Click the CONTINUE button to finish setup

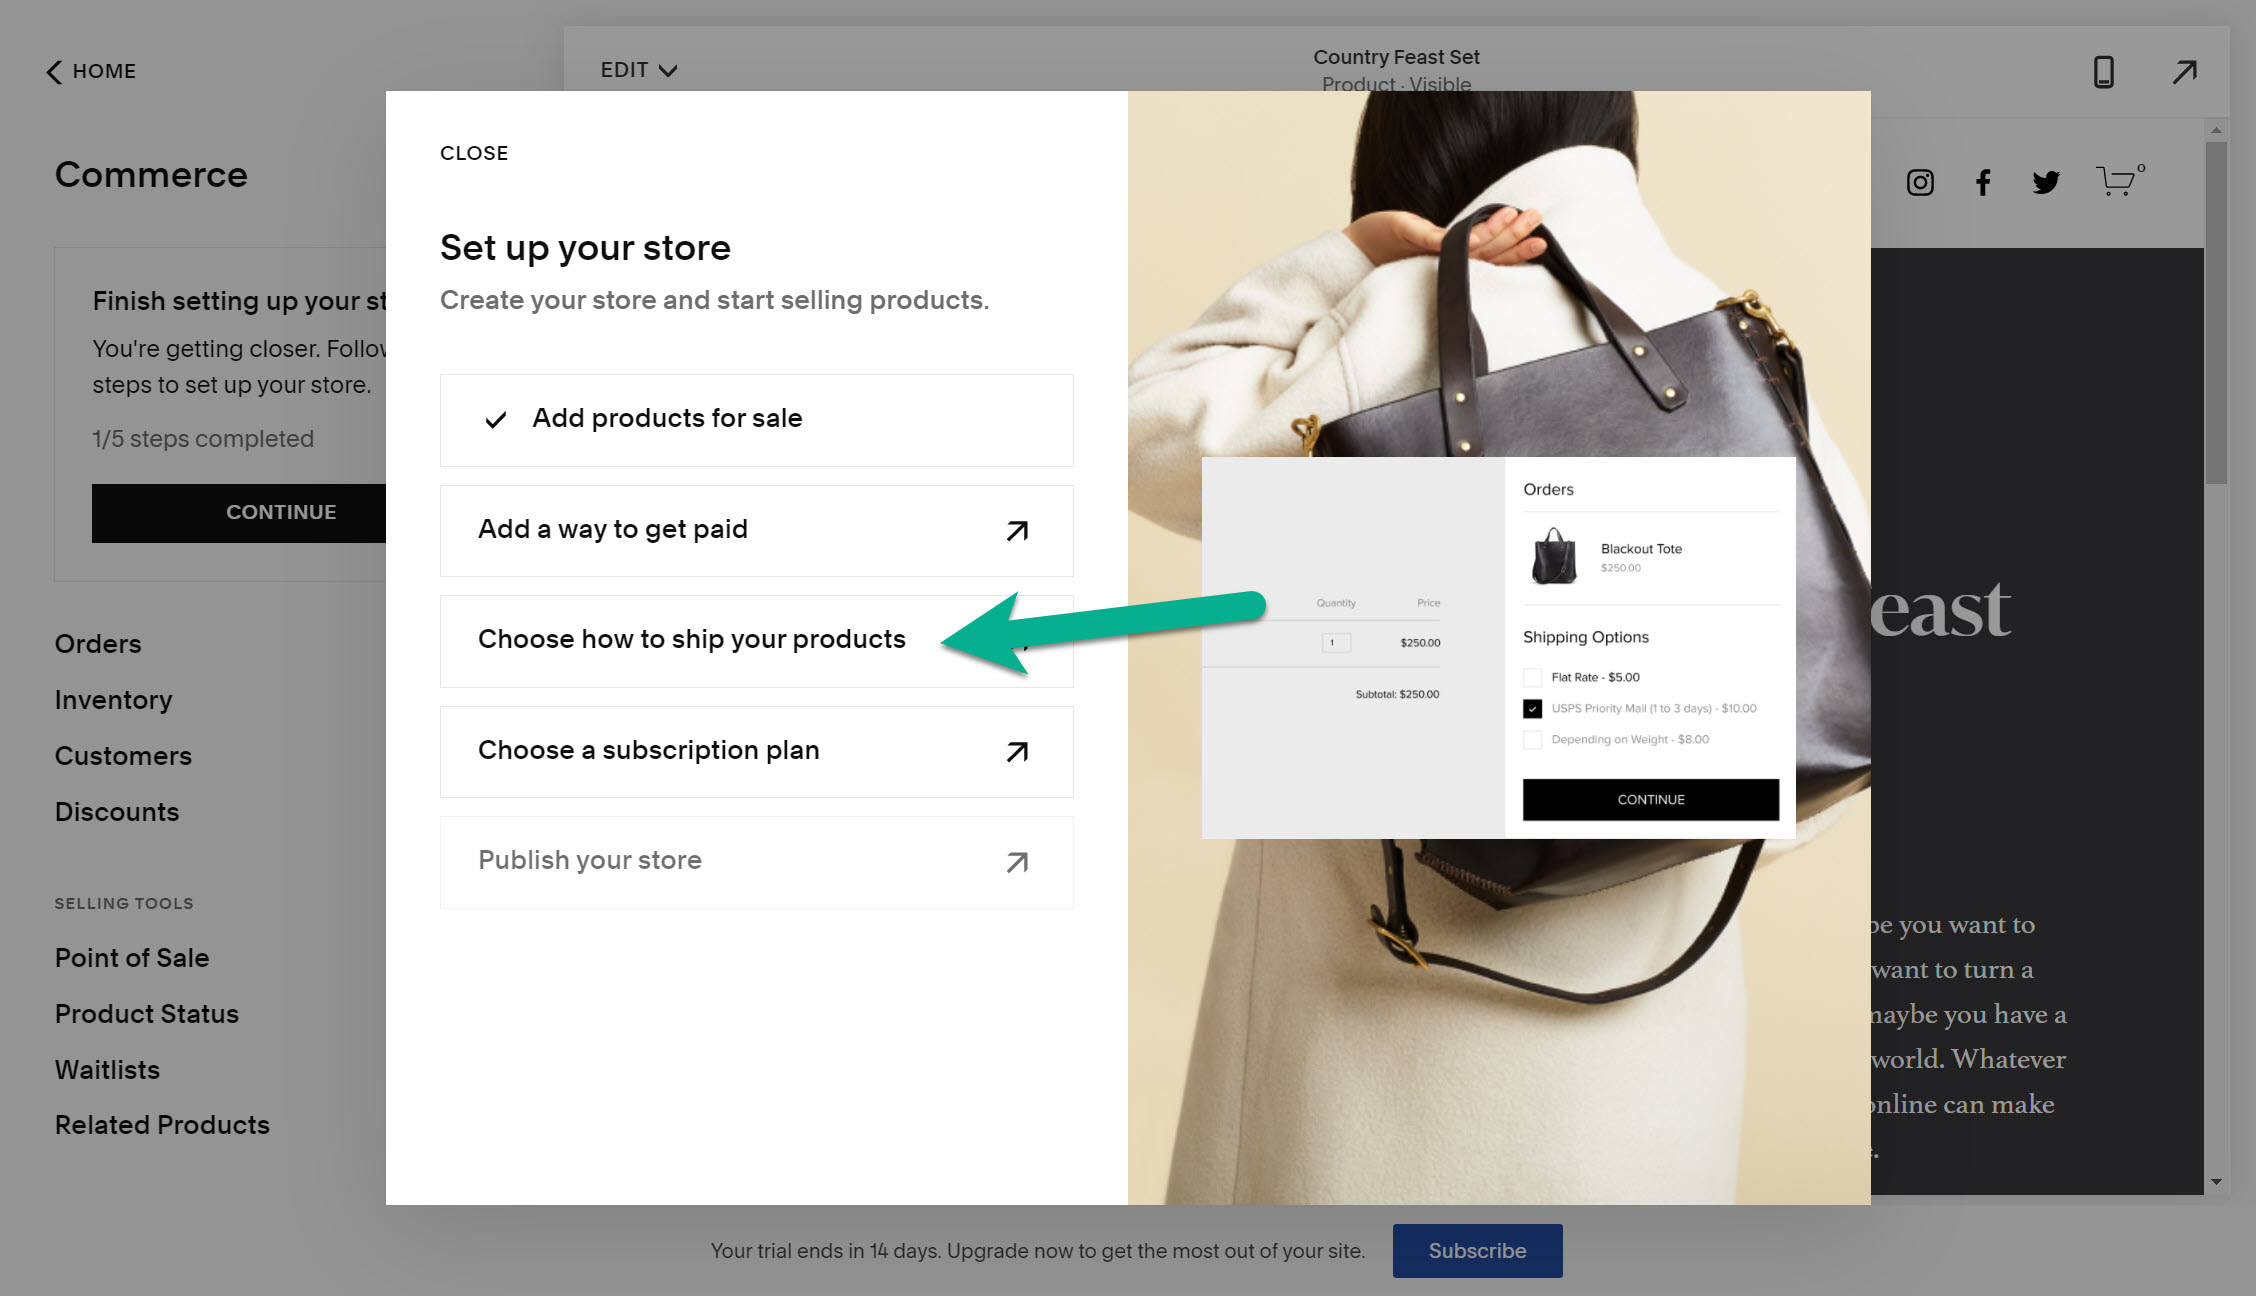tap(281, 512)
